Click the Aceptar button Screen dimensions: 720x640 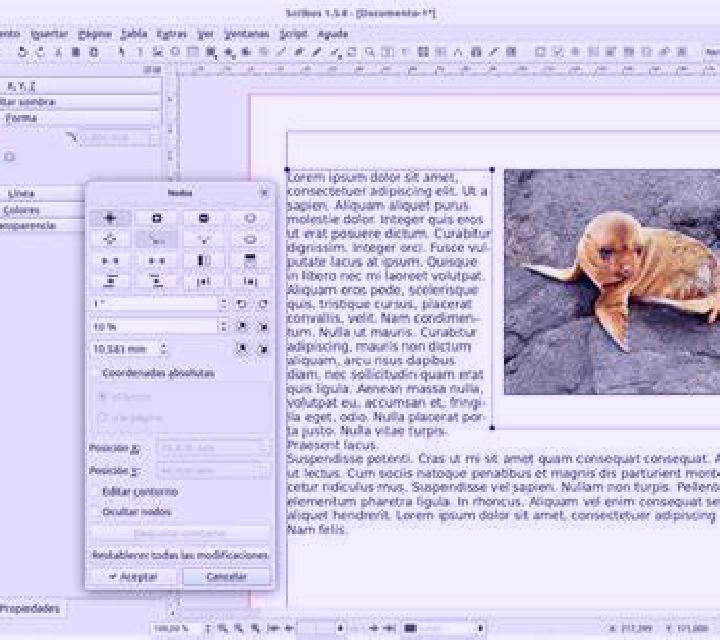coord(134,577)
